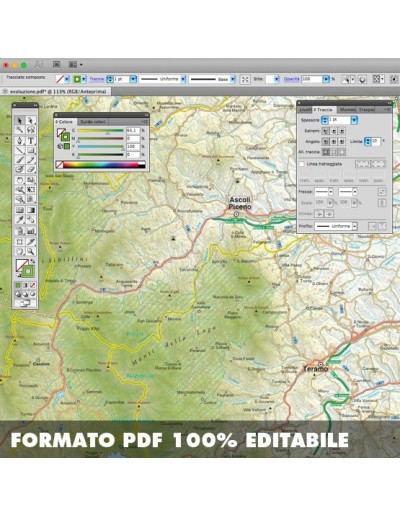Select the Zoom magnifier tool
This screenshot has height=517, width=400.
(31, 251)
